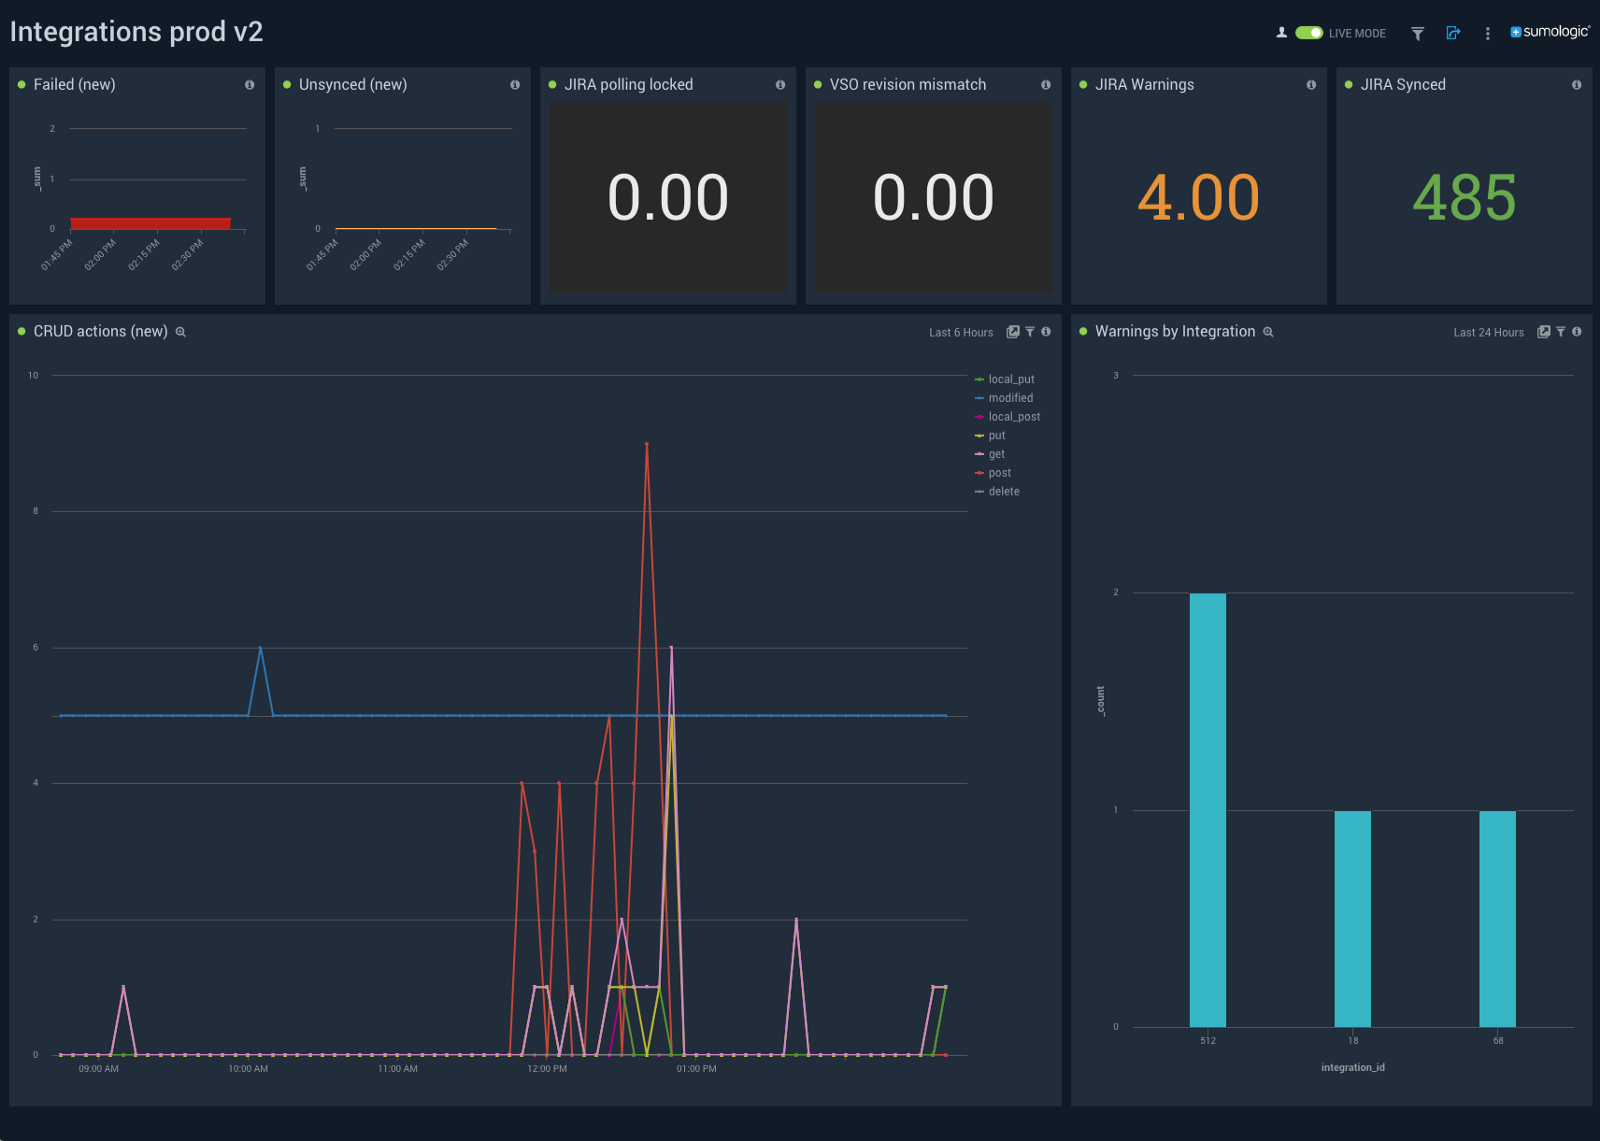Click the JIRA Warnings value 4.00
1600x1141 pixels.
click(1198, 197)
